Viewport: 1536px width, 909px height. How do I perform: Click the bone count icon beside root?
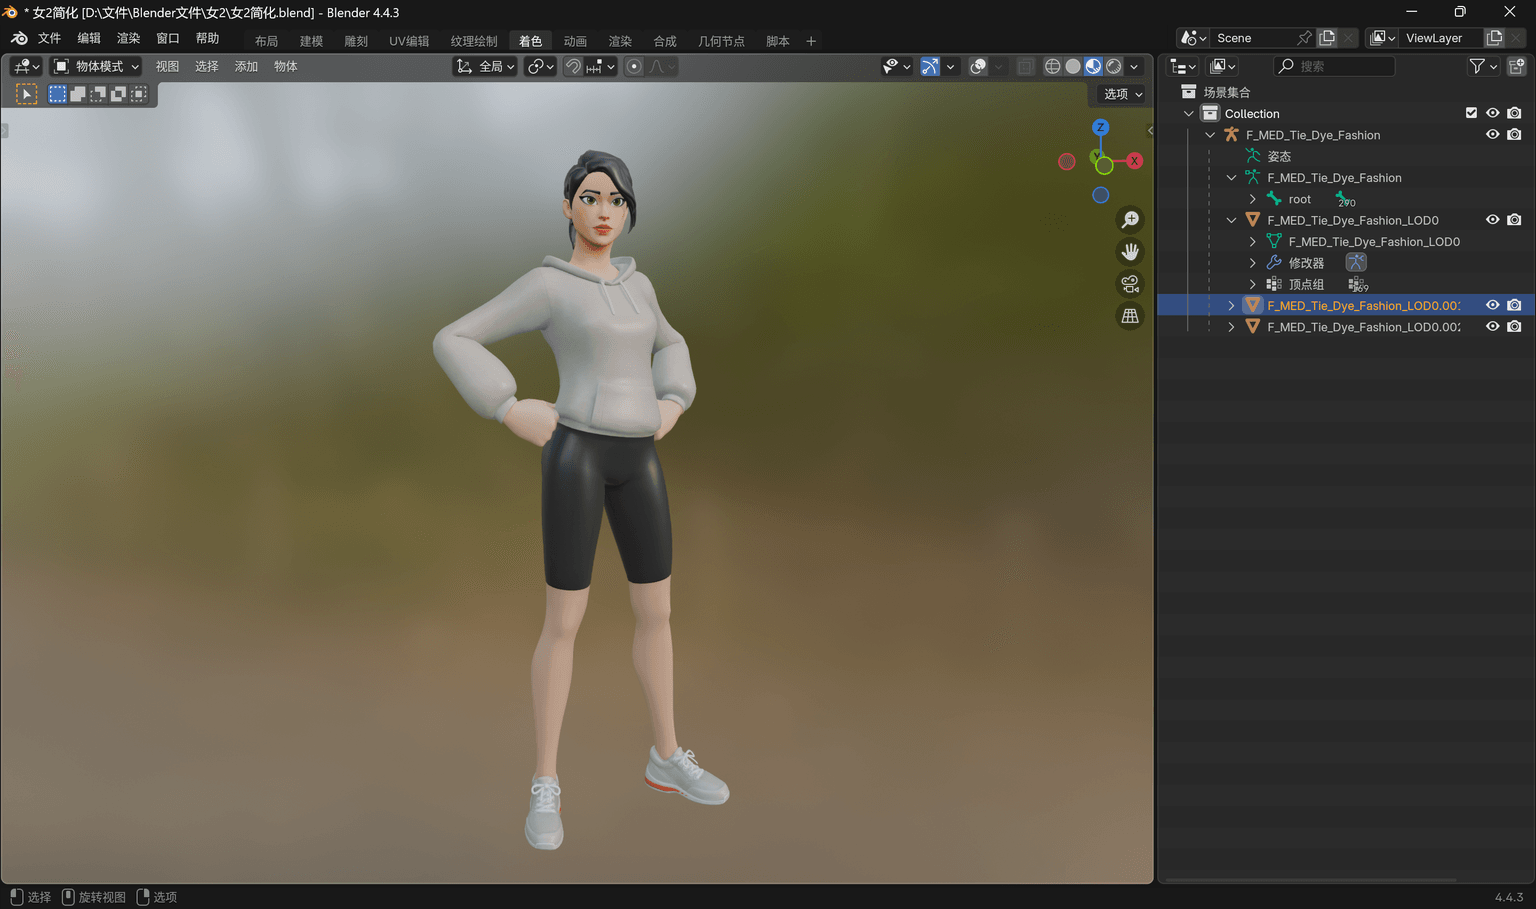coord(1345,199)
